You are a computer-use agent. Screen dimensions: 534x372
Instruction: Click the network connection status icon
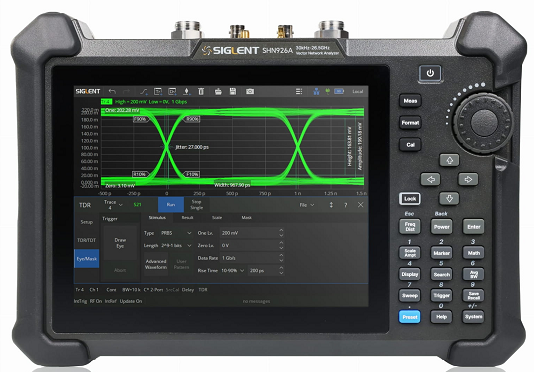coord(316,91)
